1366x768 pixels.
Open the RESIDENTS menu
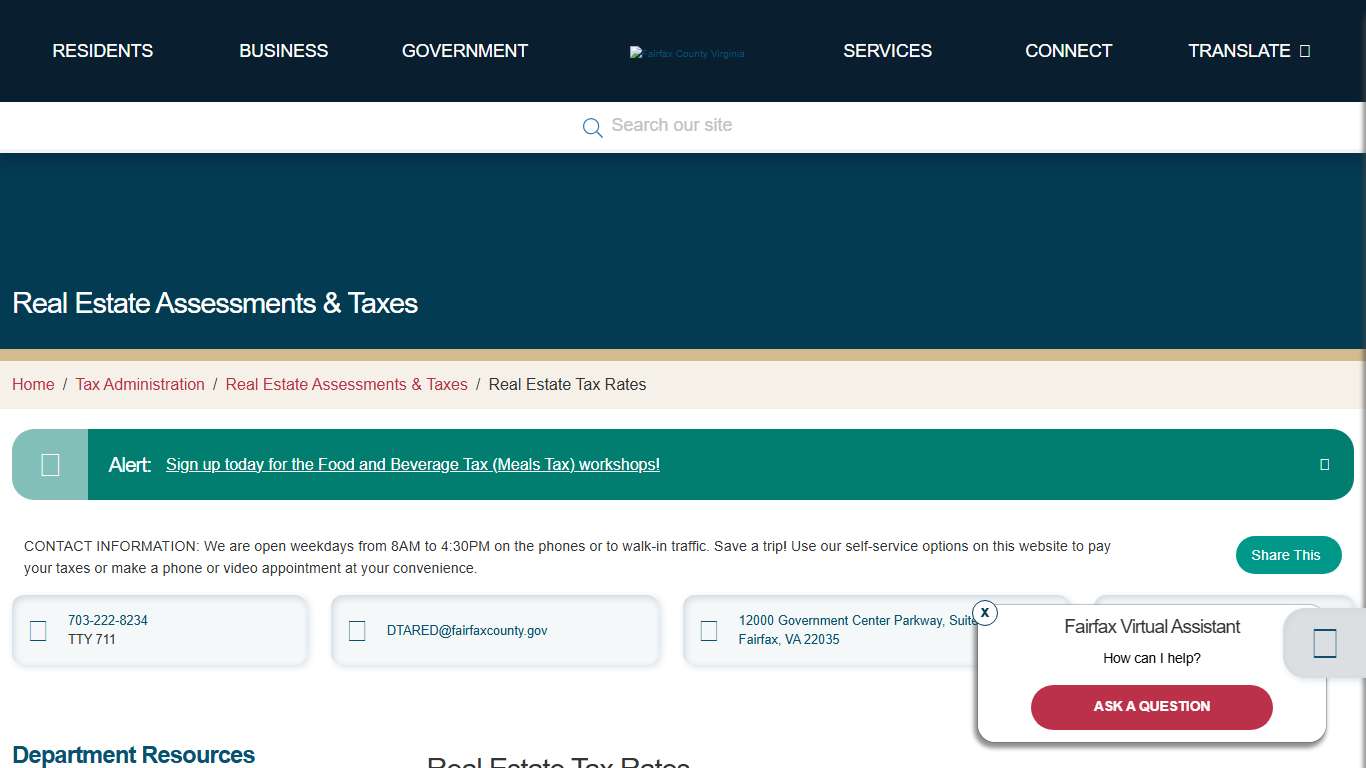point(102,50)
